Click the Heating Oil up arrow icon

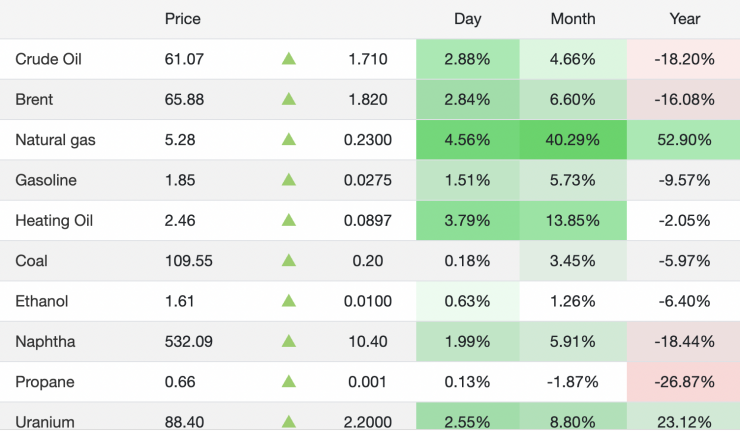(x=289, y=220)
